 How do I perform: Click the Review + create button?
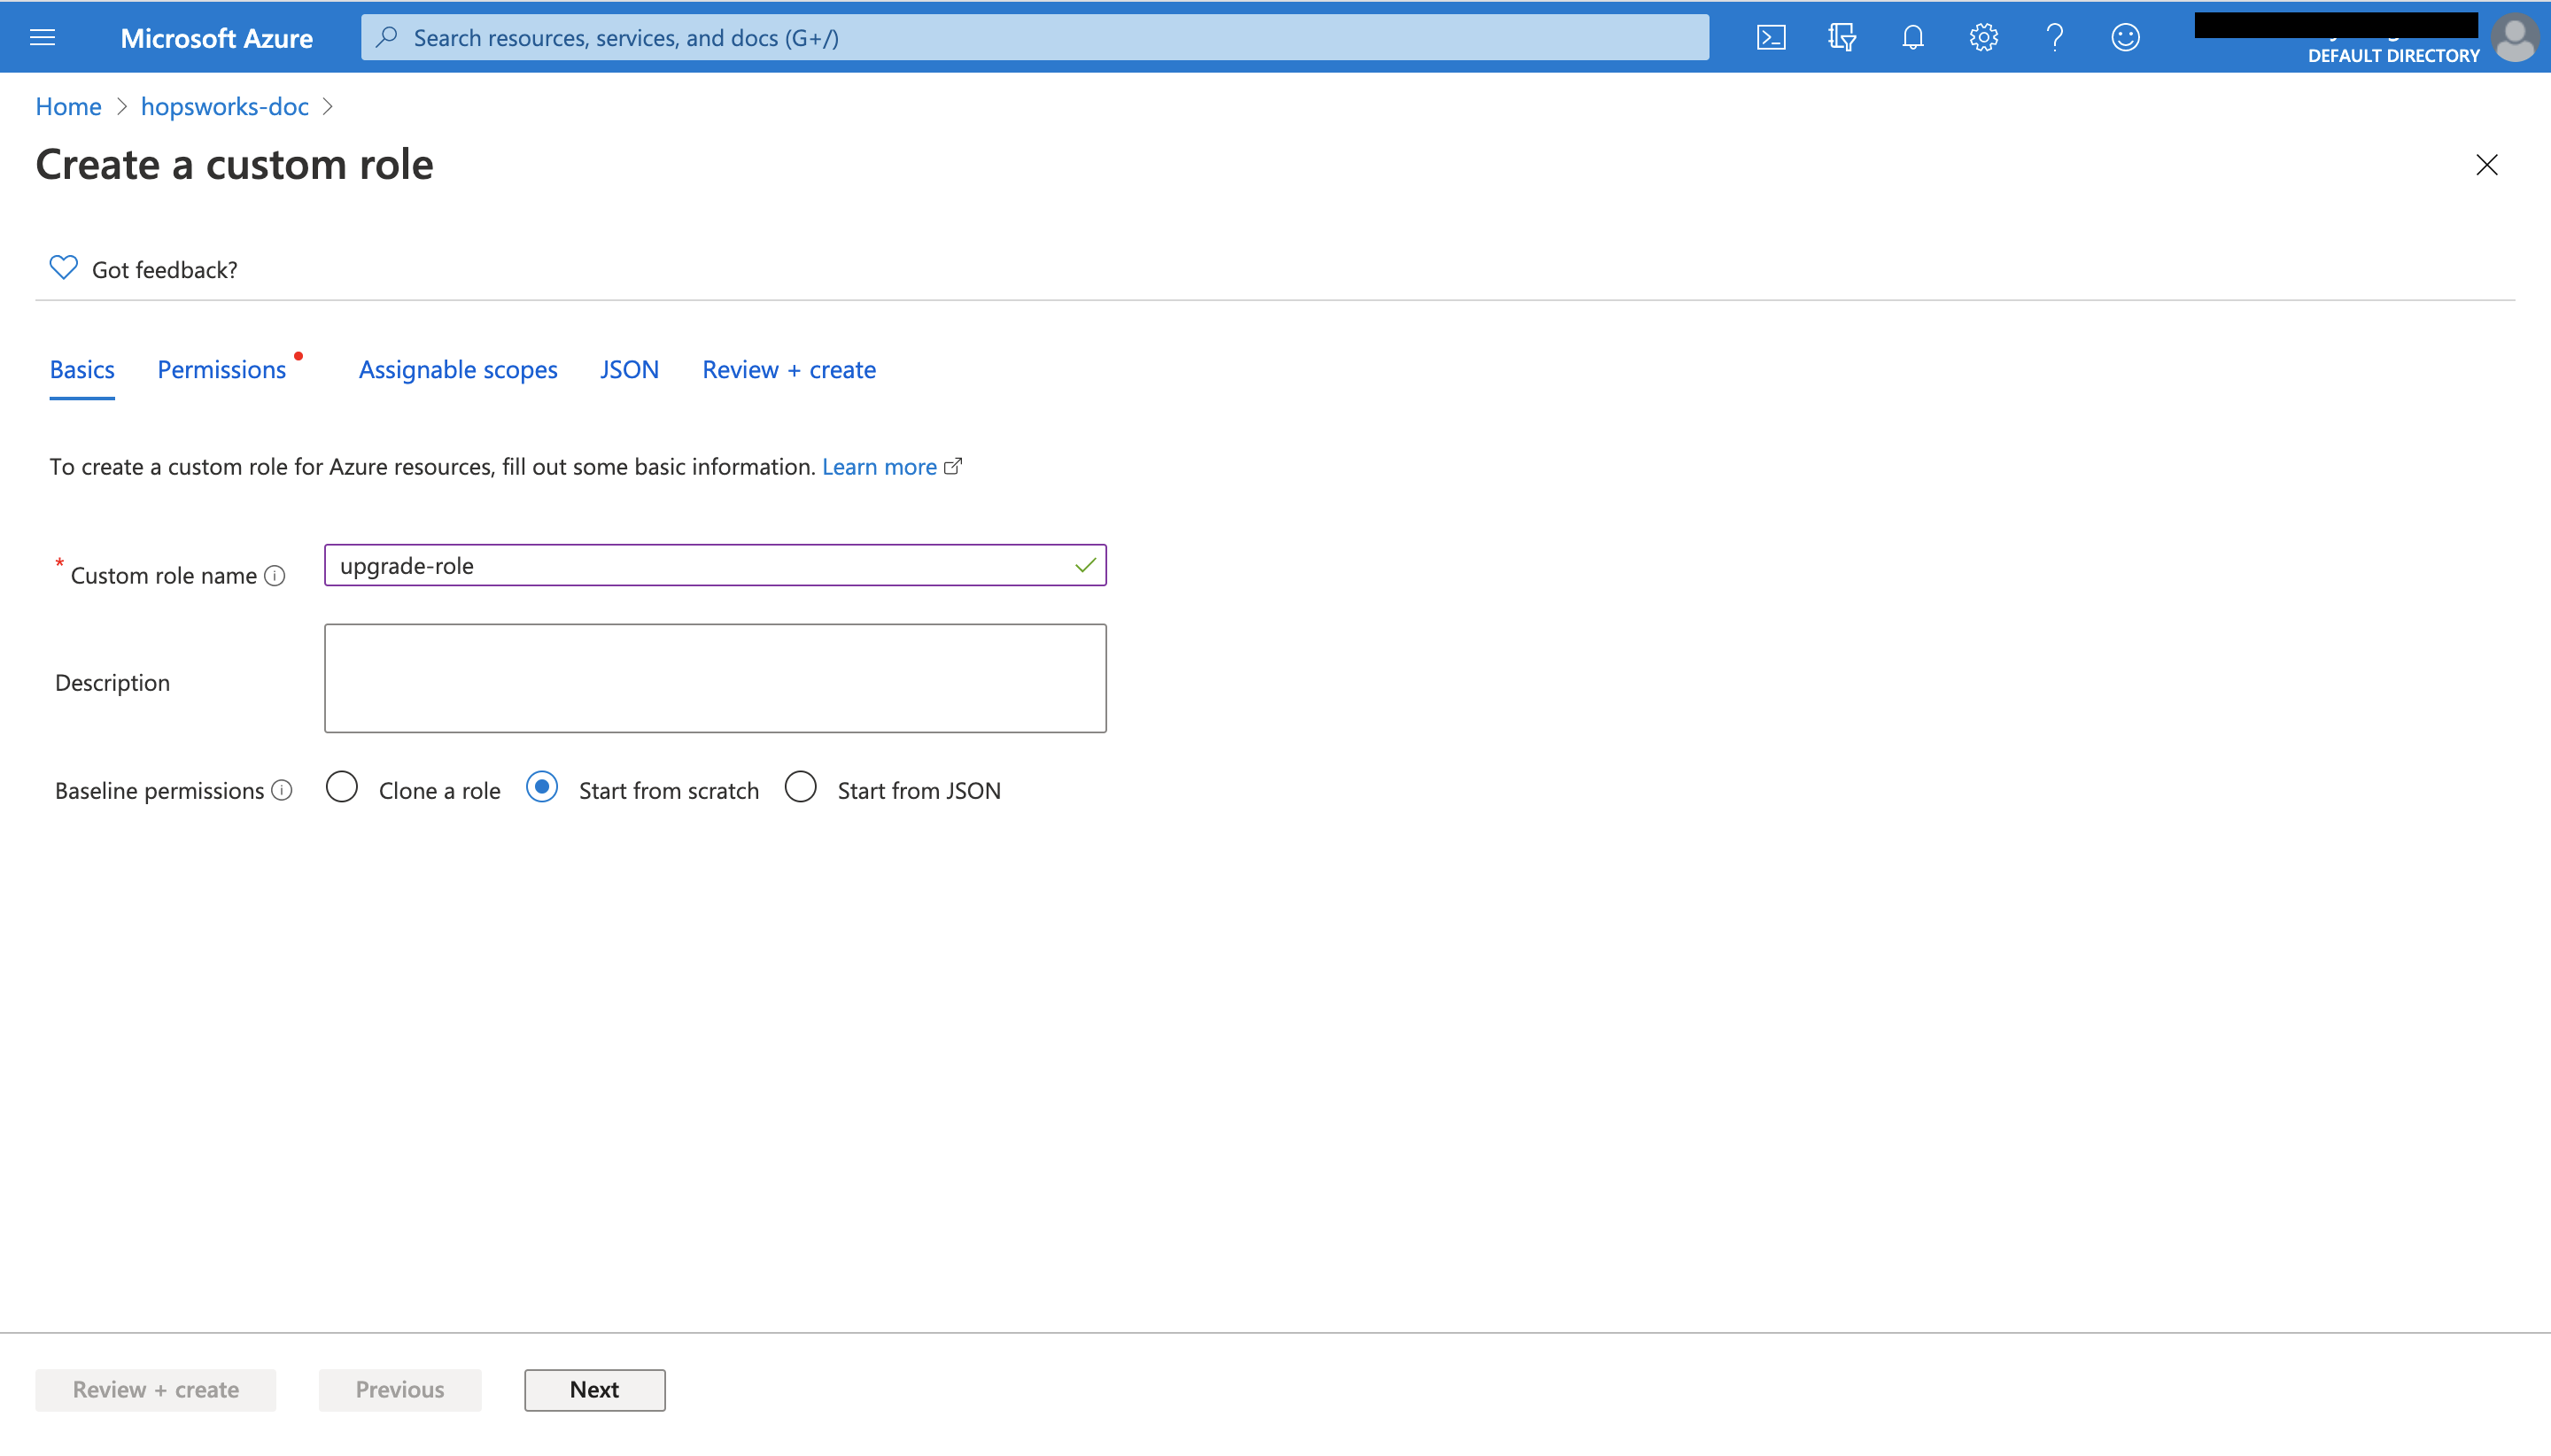(154, 1388)
